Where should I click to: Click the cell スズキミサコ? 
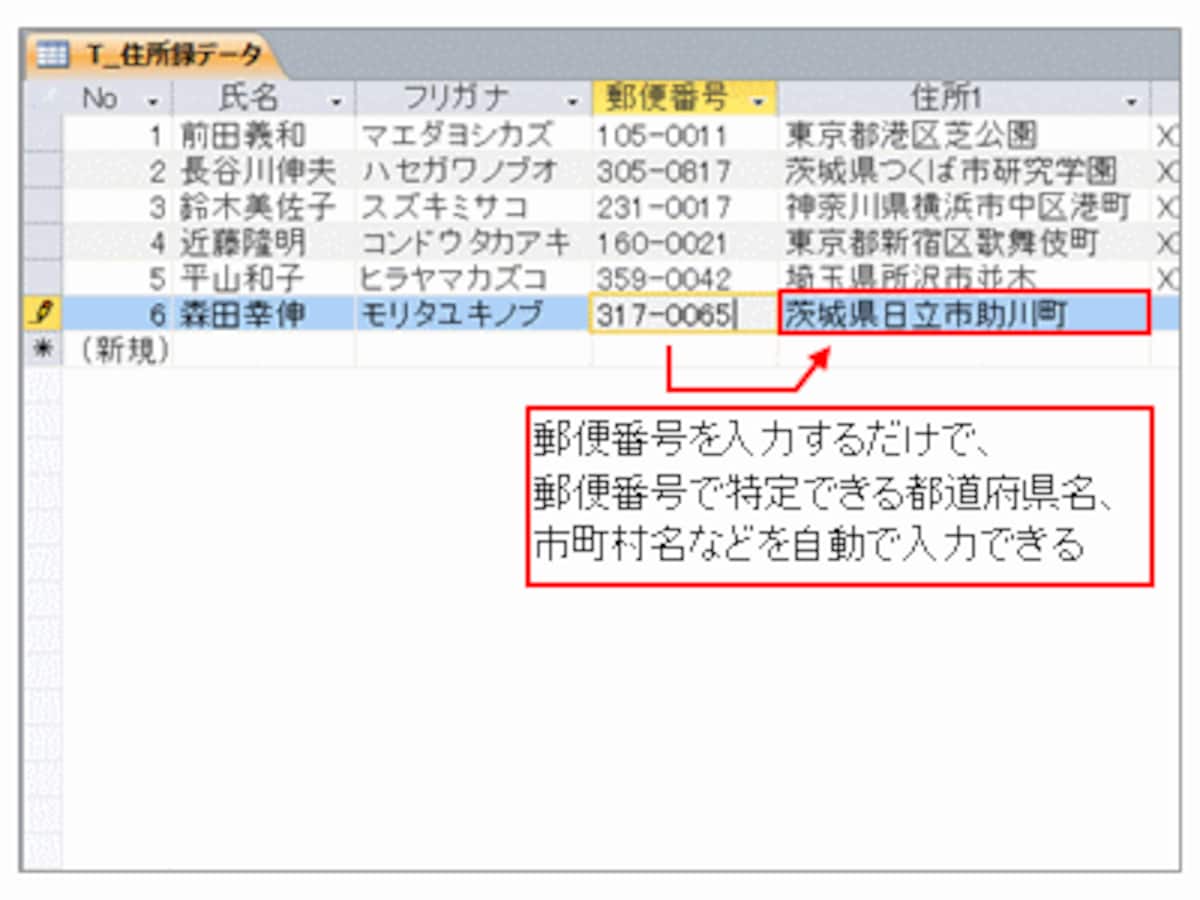473,207
